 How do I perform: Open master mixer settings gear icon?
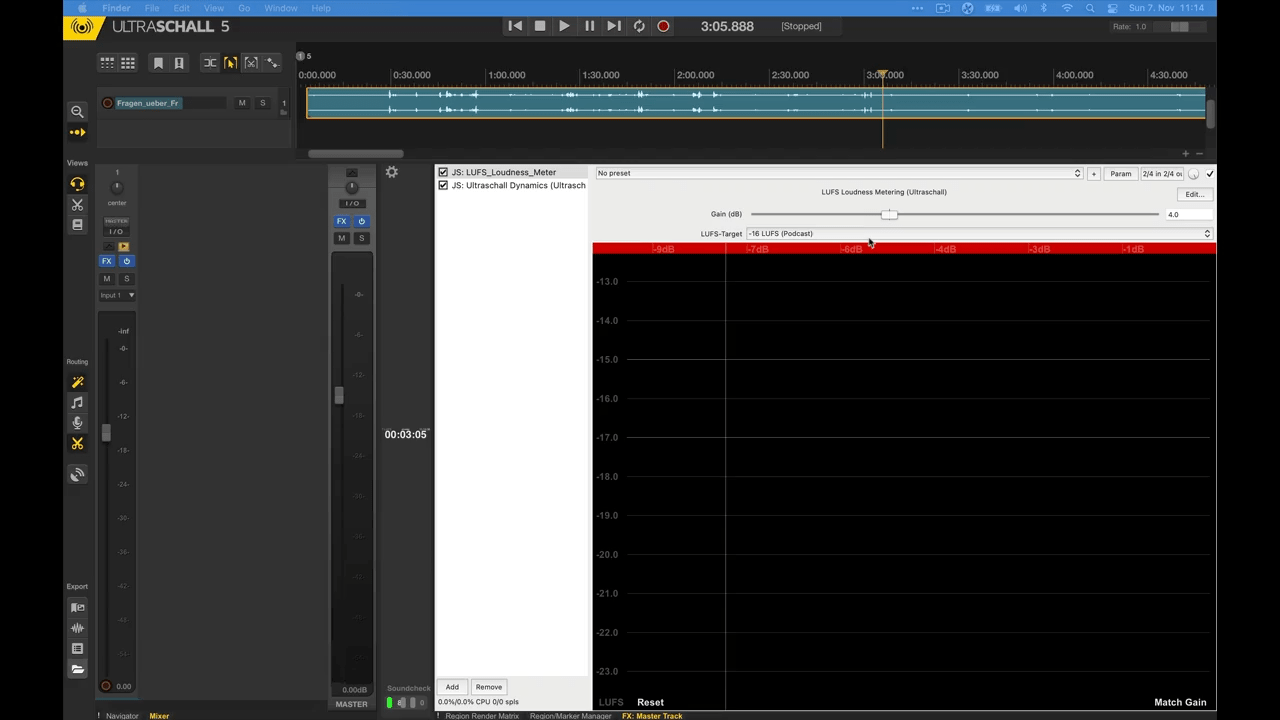pos(392,172)
